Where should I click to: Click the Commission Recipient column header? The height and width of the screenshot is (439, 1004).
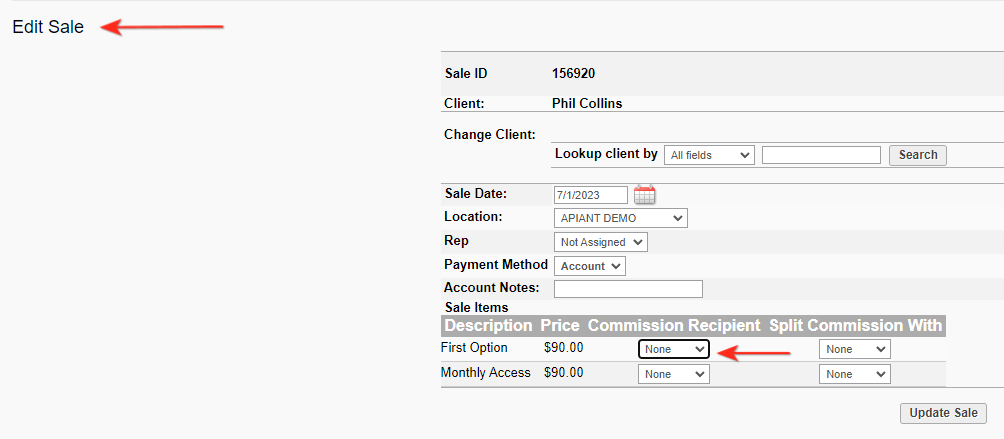pyautogui.click(x=674, y=326)
